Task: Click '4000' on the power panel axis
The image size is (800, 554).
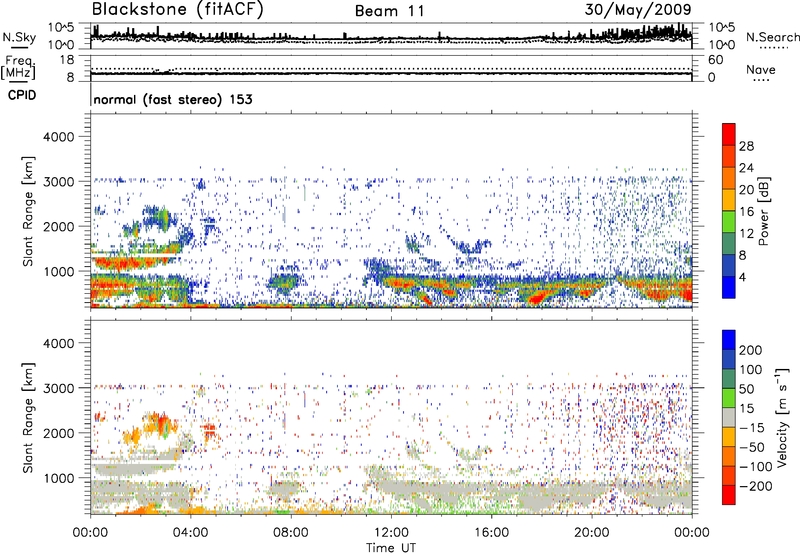Action: click(x=59, y=137)
